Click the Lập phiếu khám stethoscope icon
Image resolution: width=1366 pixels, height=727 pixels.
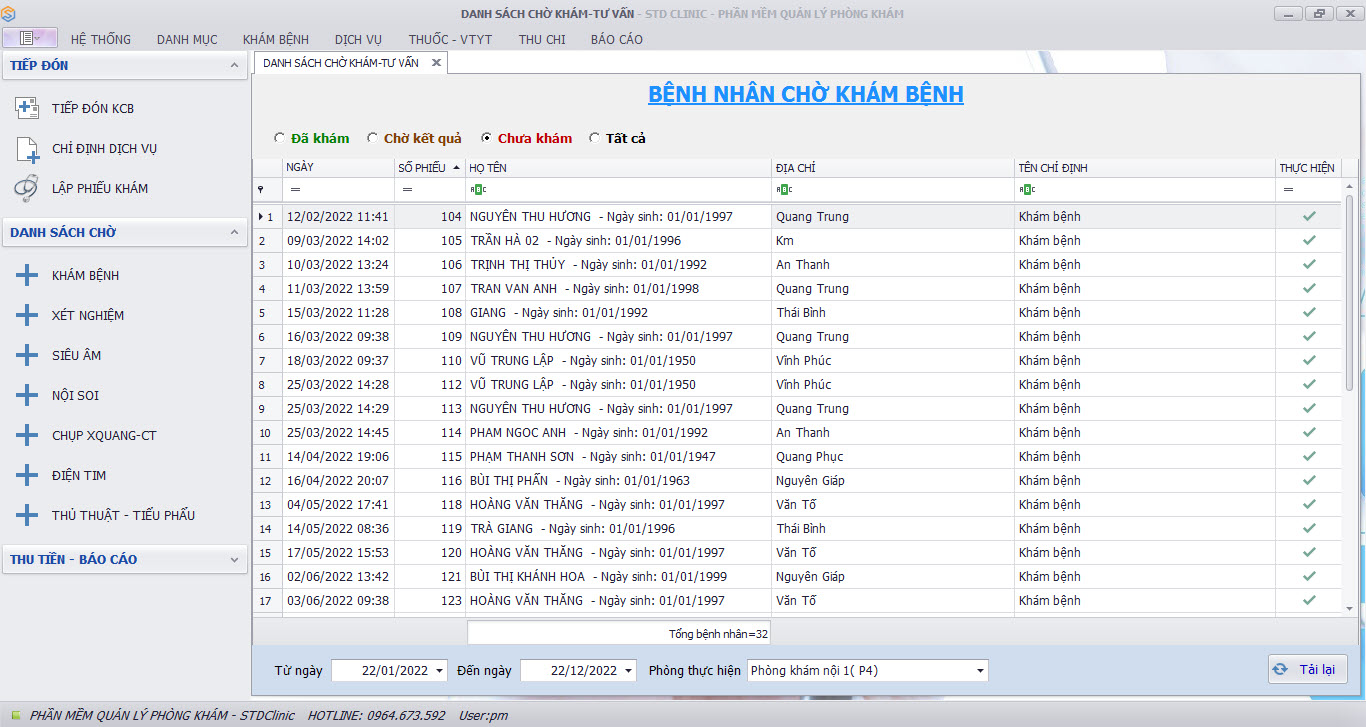[x=27, y=188]
